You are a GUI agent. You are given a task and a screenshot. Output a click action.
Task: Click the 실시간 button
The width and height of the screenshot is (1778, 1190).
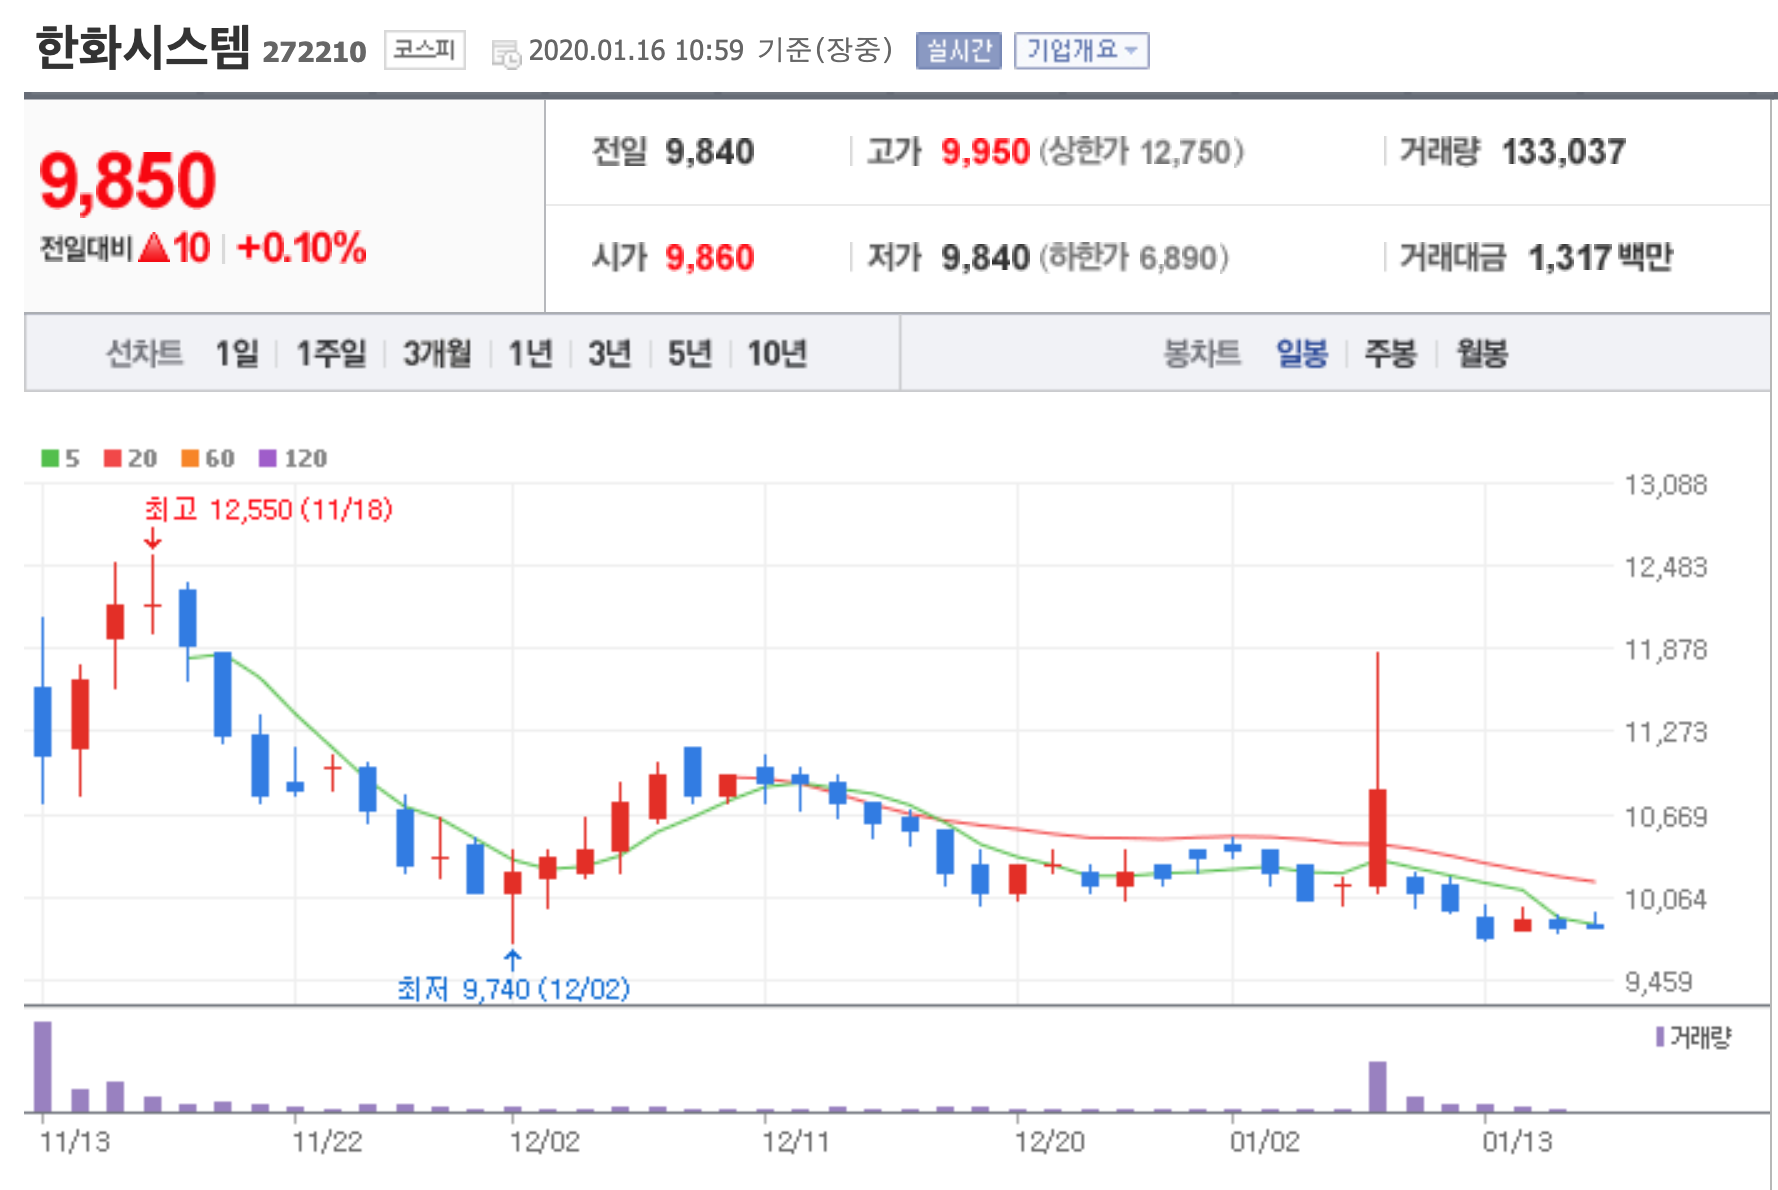tap(958, 50)
